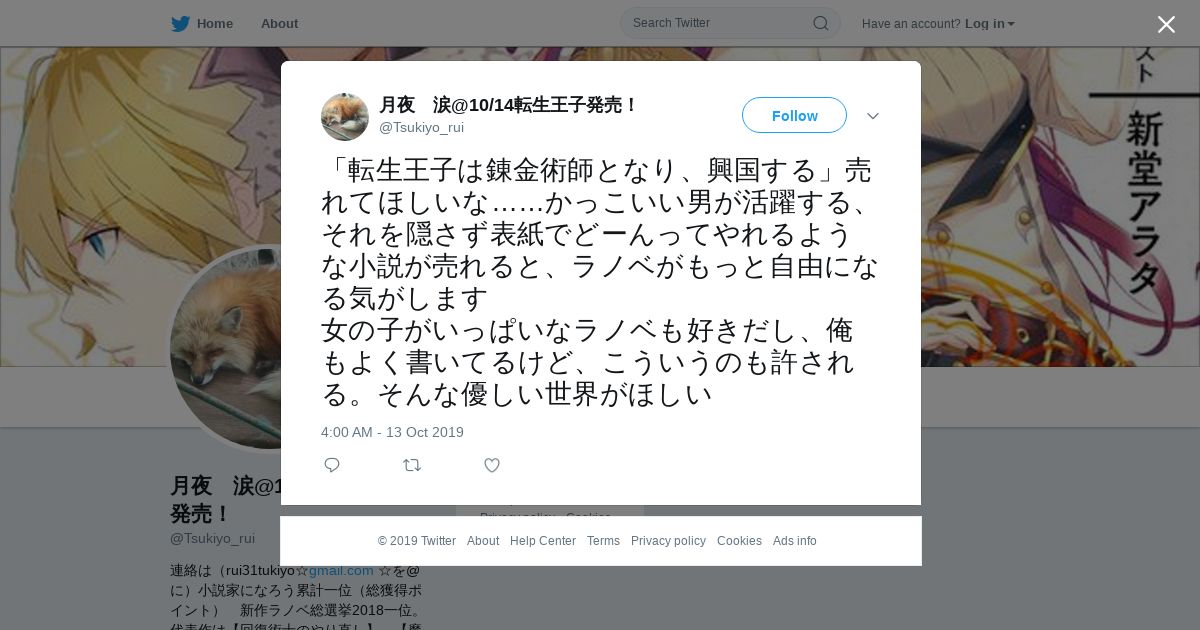Viewport: 1200px width, 630px height.
Task: Follow @Tsukiyo_rui with the Follow button
Action: pyautogui.click(x=794, y=115)
